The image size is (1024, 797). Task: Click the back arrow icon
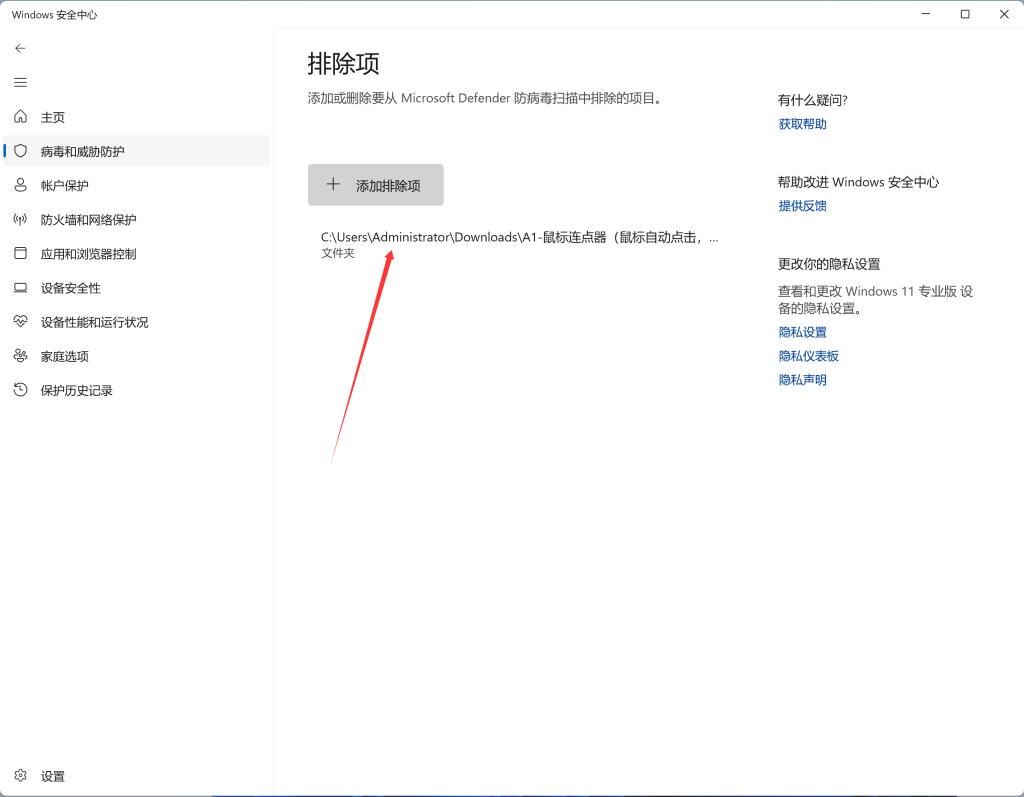click(x=20, y=48)
